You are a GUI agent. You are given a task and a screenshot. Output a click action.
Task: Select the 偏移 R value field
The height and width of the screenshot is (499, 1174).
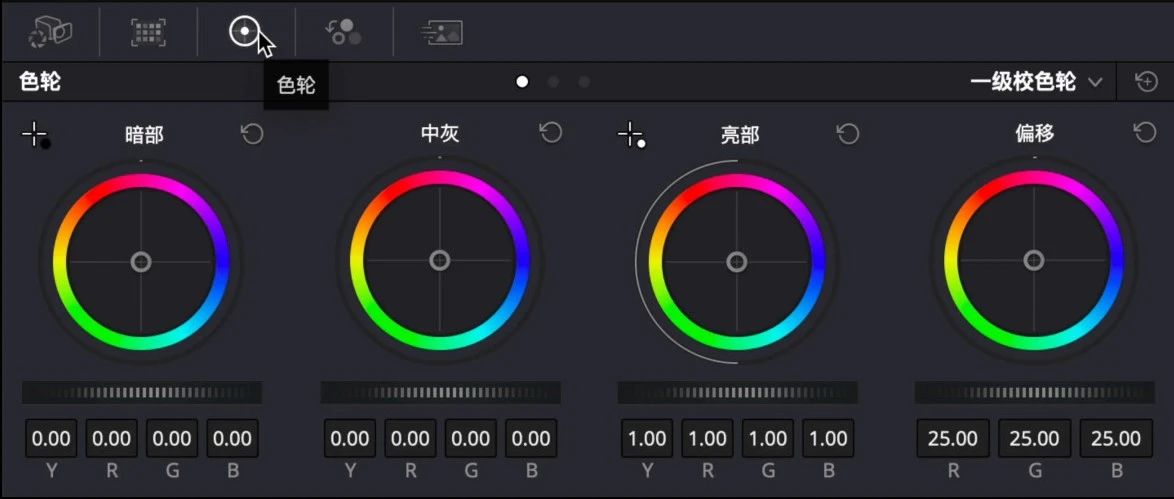tap(952, 438)
